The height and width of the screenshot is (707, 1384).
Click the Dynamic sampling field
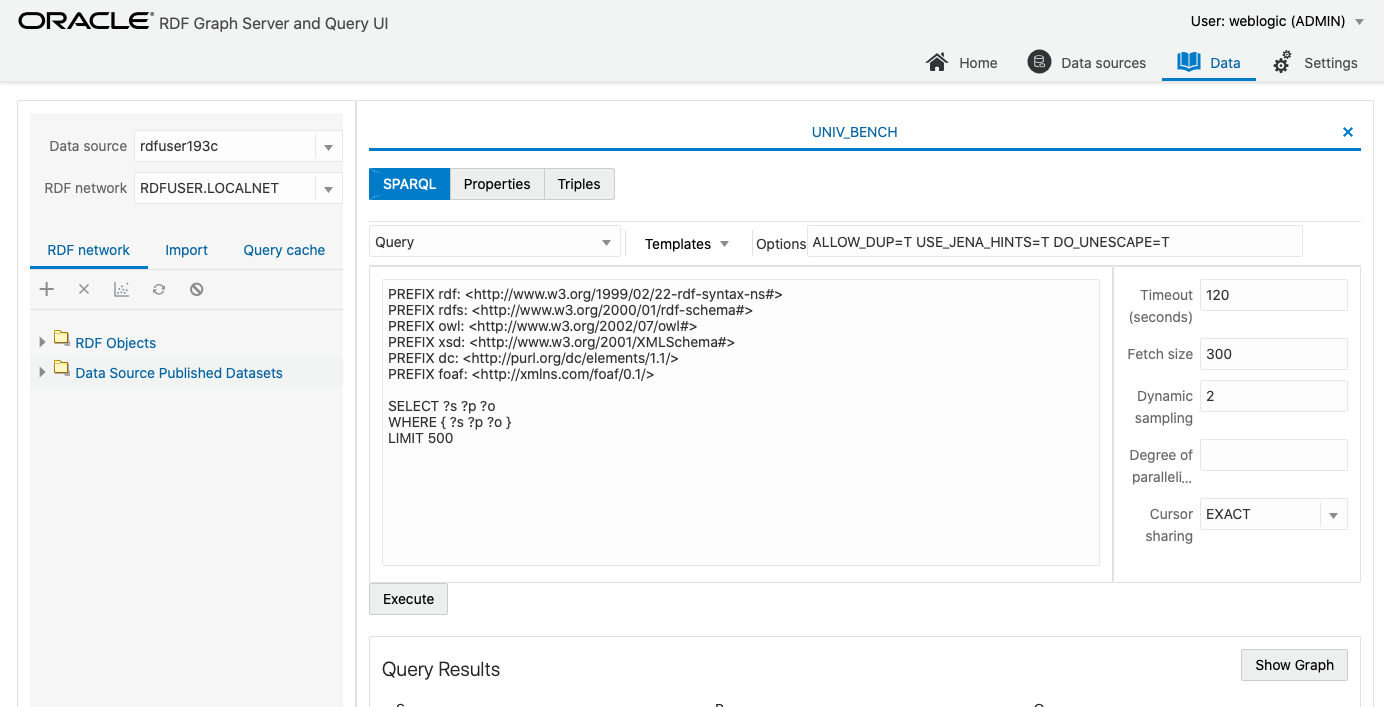click(x=1273, y=396)
